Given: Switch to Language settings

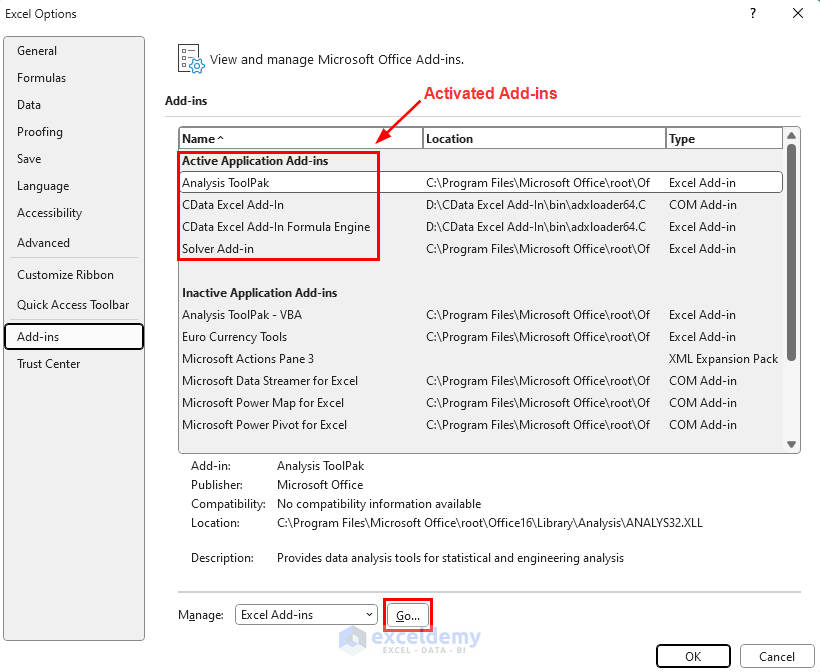Looking at the screenshot, I should [74, 186].
